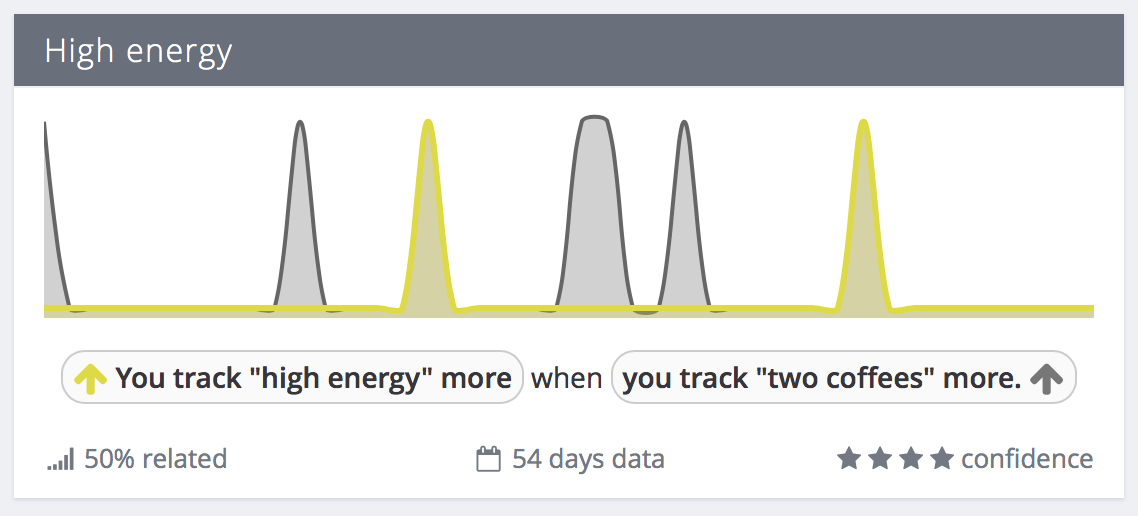Click the 'confidence' rating text
The image size is (1138, 516).
coord(1027,459)
